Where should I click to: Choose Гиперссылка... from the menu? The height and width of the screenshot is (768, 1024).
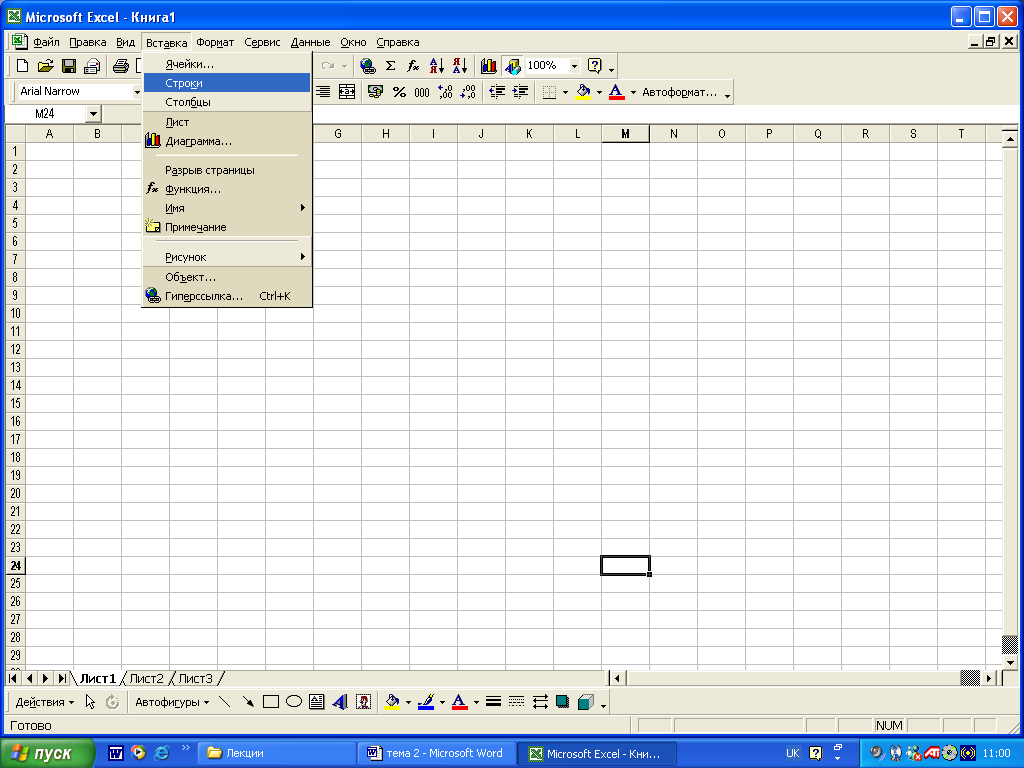click(x=227, y=296)
